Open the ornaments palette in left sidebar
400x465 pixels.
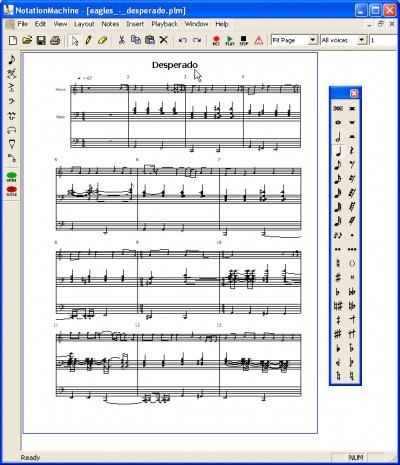tap(12, 73)
